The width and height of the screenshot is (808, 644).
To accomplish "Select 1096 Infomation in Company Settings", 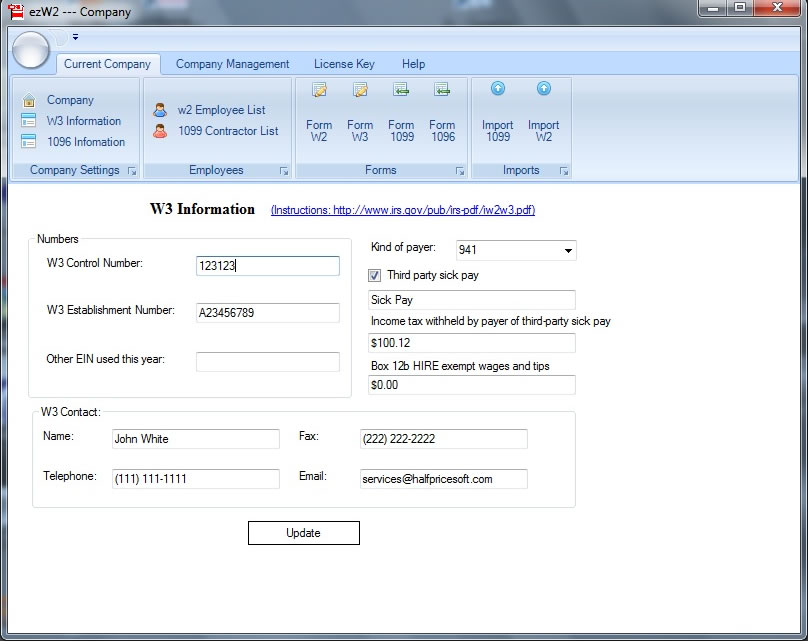I will tap(86, 142).
